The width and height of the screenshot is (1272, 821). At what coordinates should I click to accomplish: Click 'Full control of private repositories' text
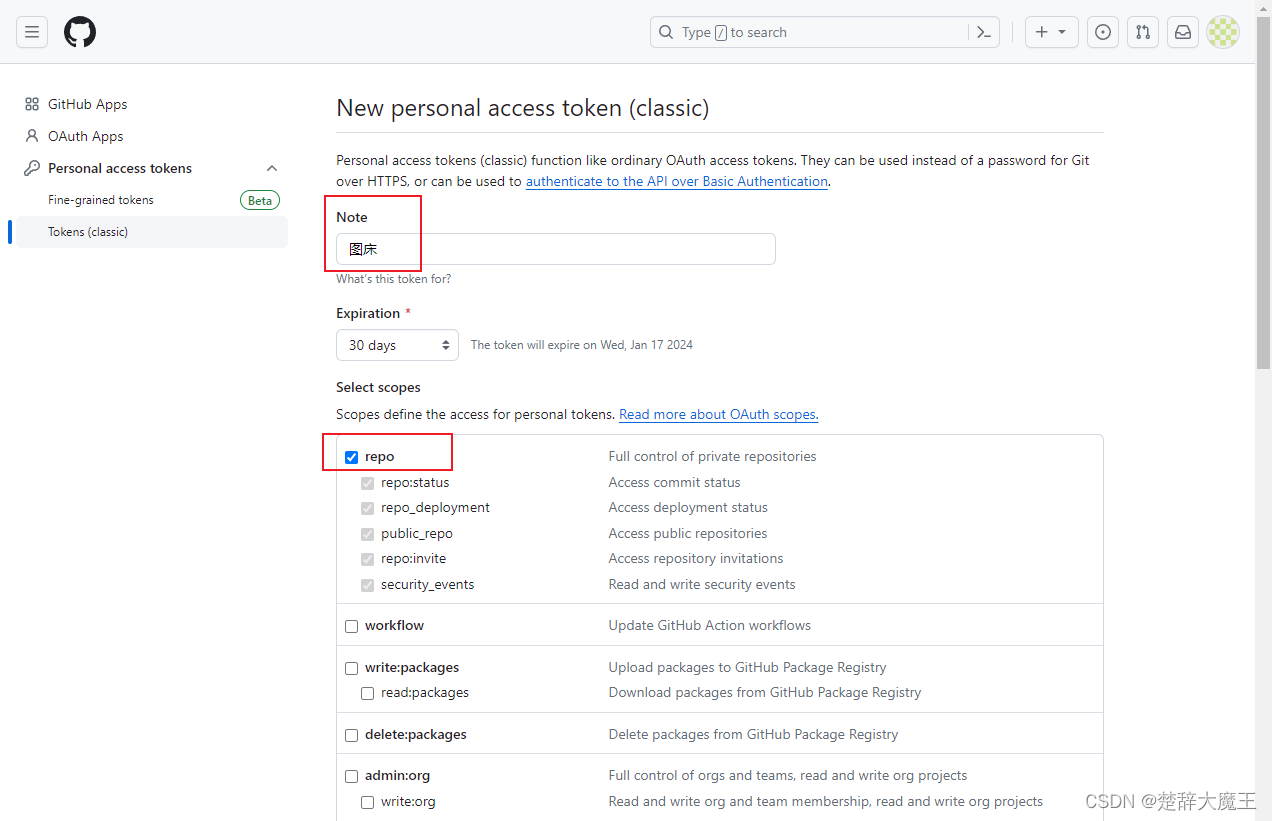point(712,456)
